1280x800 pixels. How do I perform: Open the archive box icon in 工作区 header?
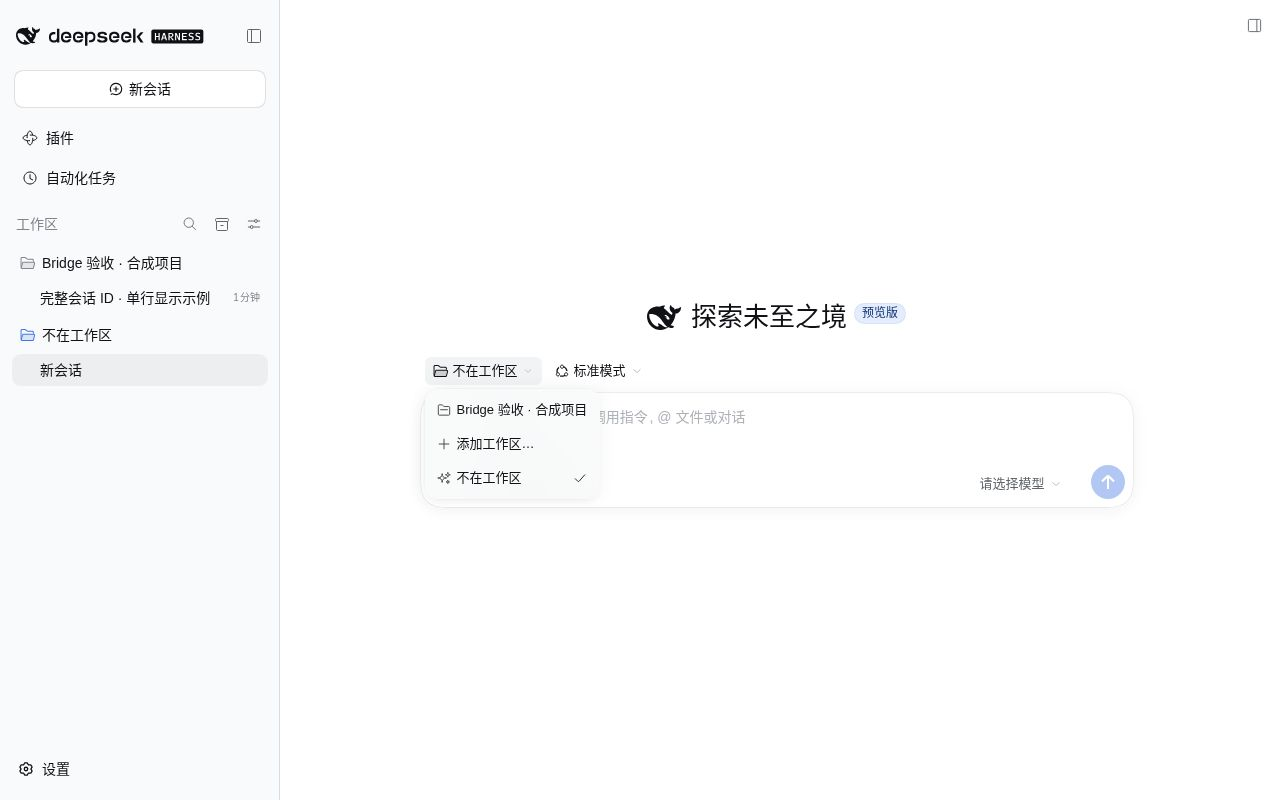pyautogui.click(x=222, y=224)
